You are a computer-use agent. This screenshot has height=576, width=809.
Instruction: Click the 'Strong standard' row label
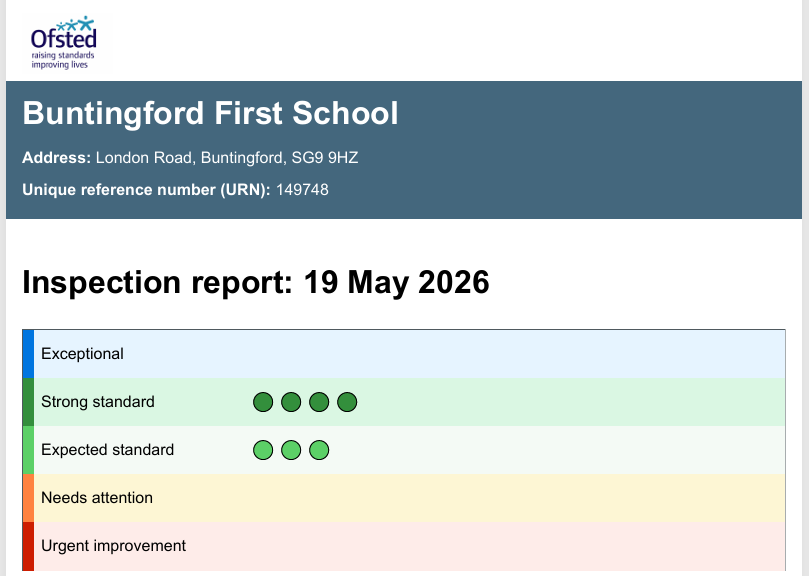[x=98, y=402]
